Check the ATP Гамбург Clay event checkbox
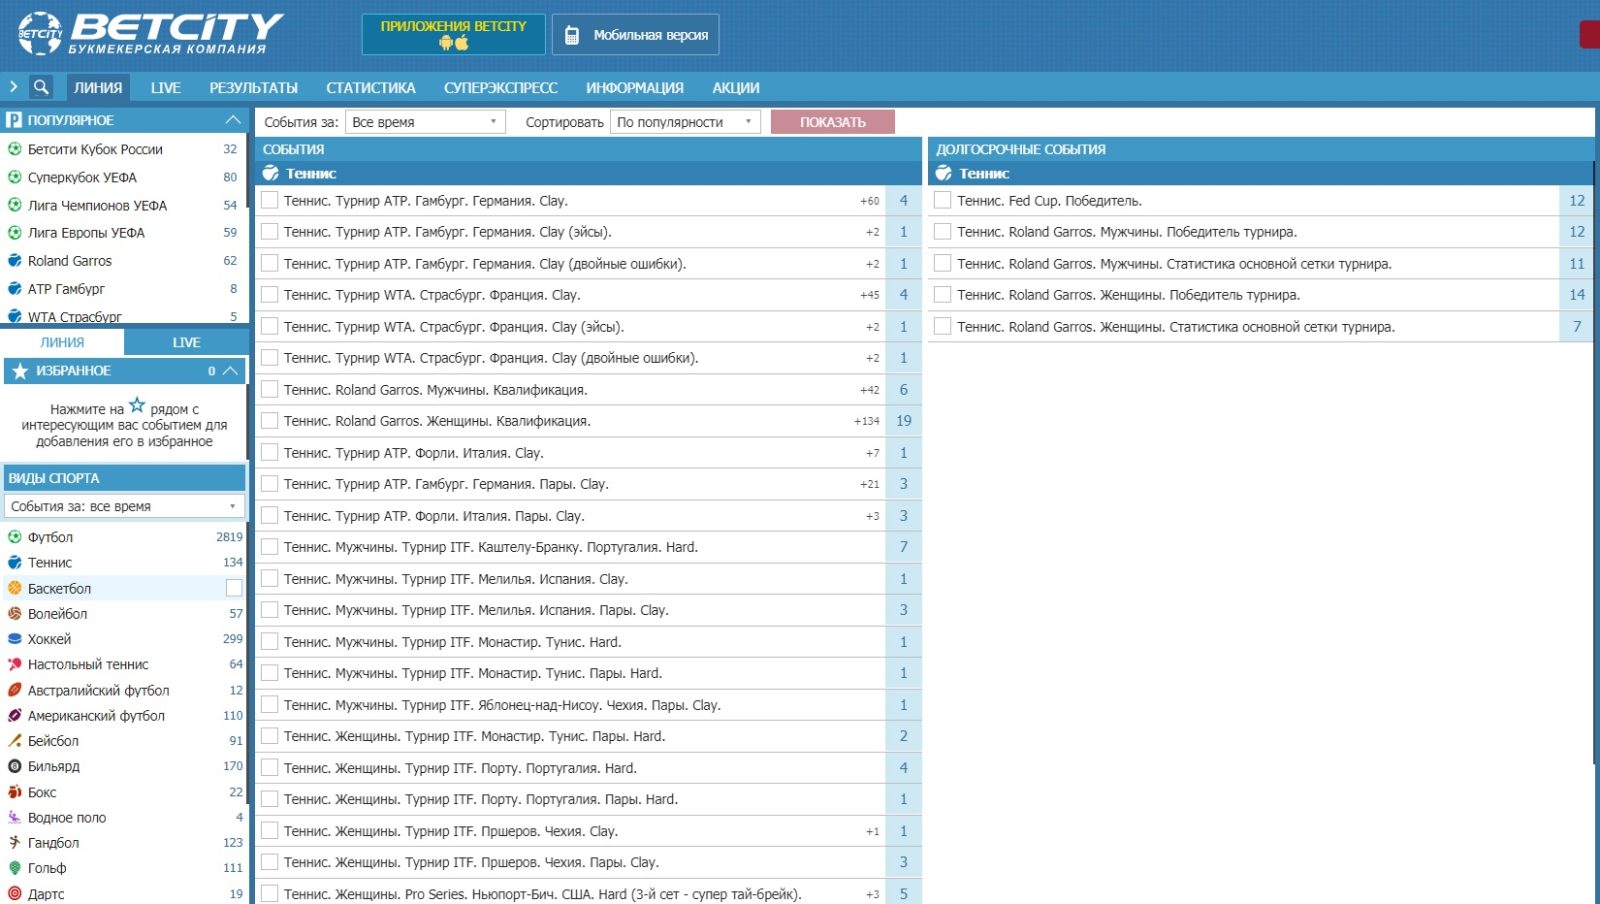The height and width of the screenshot is (904, 1600). [269, 200]
